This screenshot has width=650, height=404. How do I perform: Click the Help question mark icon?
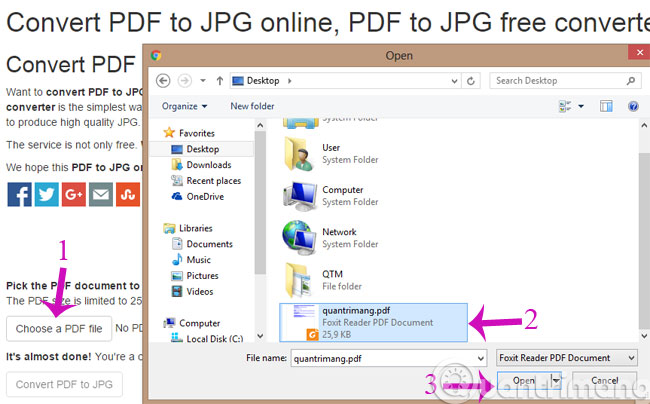pyautogui.click(x=633, y=106)
